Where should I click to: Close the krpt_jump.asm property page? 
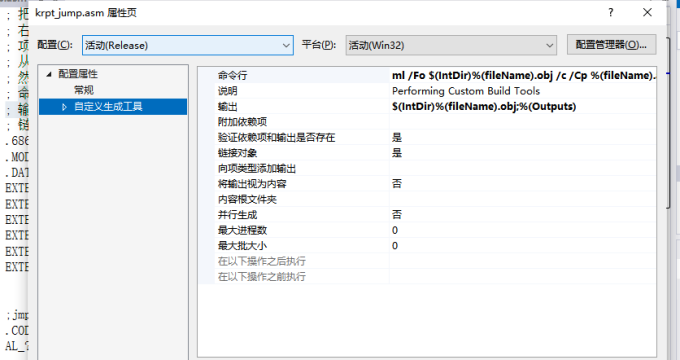click(647, 13)
